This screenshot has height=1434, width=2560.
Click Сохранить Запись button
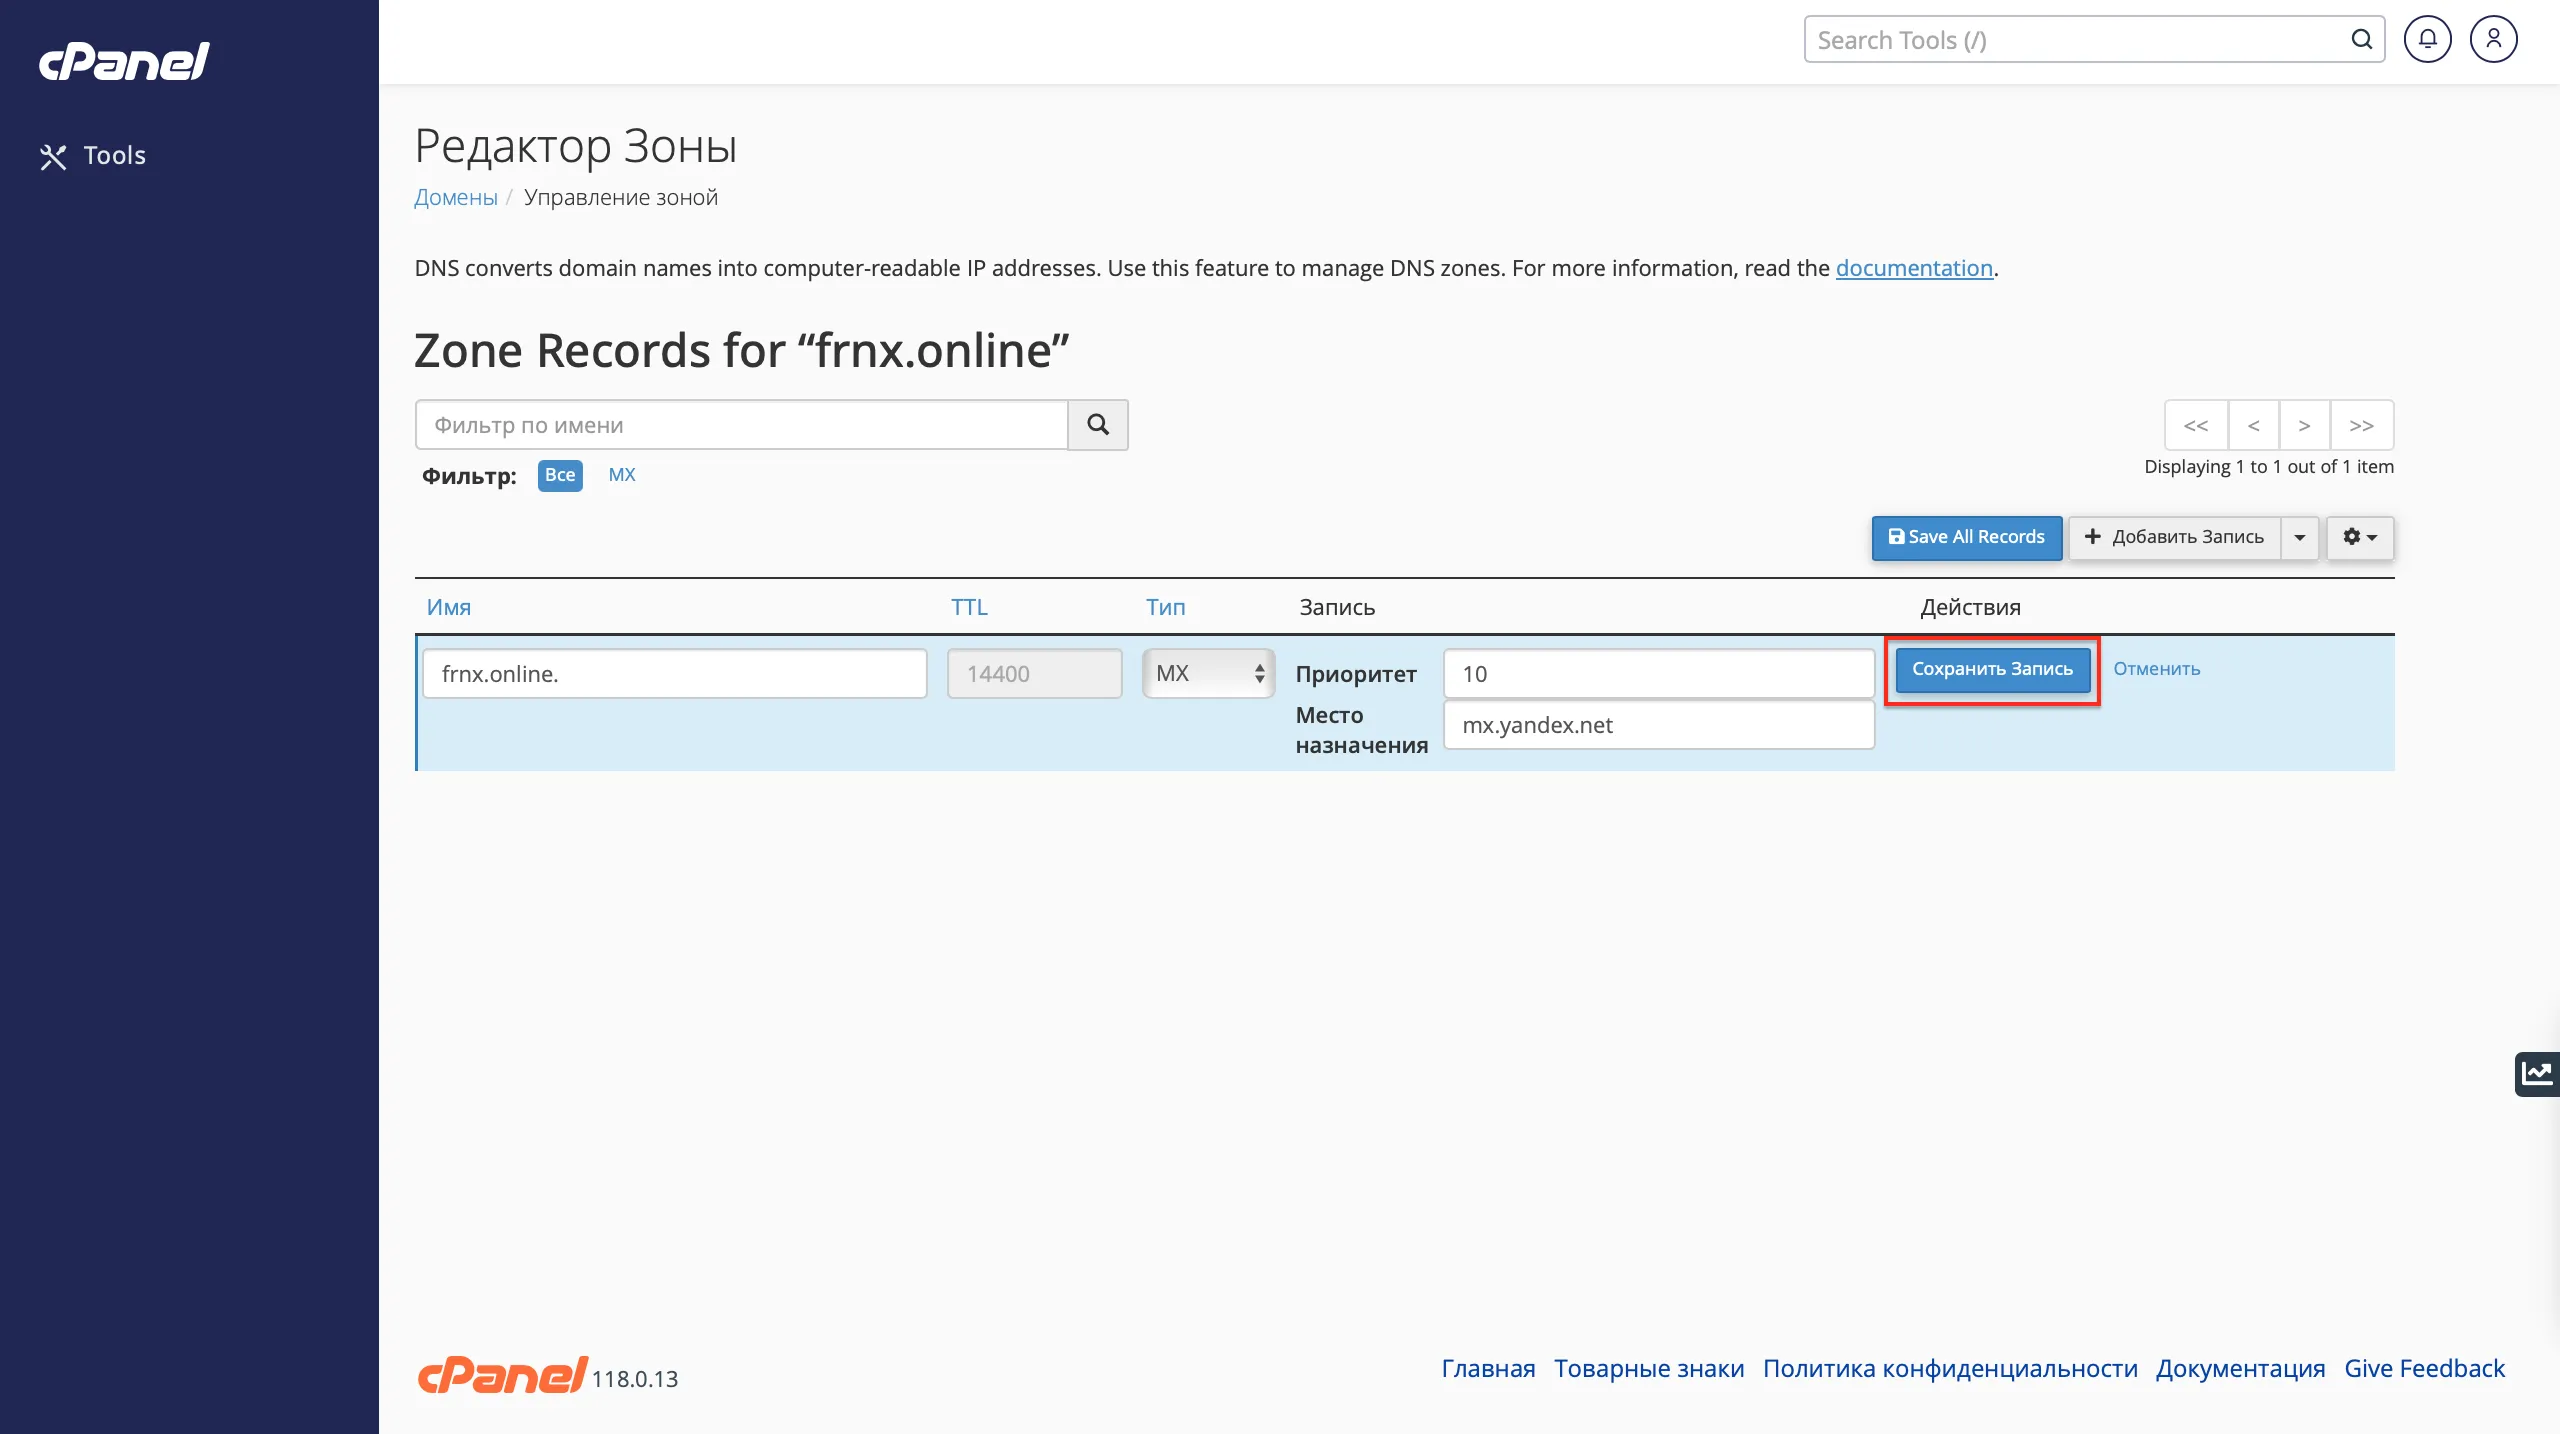pos(1992,669)
